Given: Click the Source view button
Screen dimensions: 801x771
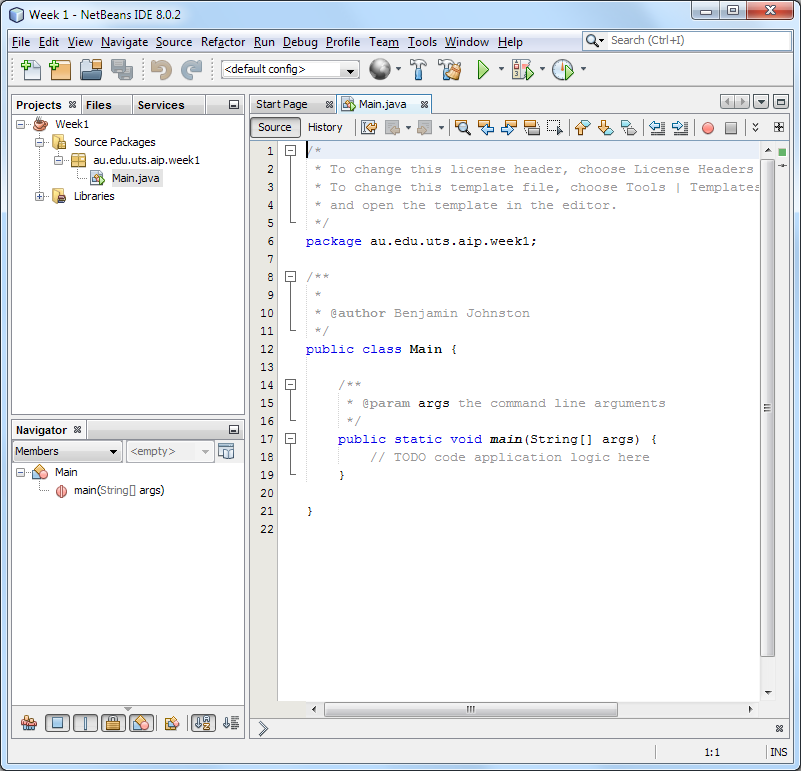Looking at the screenshot, I should click(275, 127).
